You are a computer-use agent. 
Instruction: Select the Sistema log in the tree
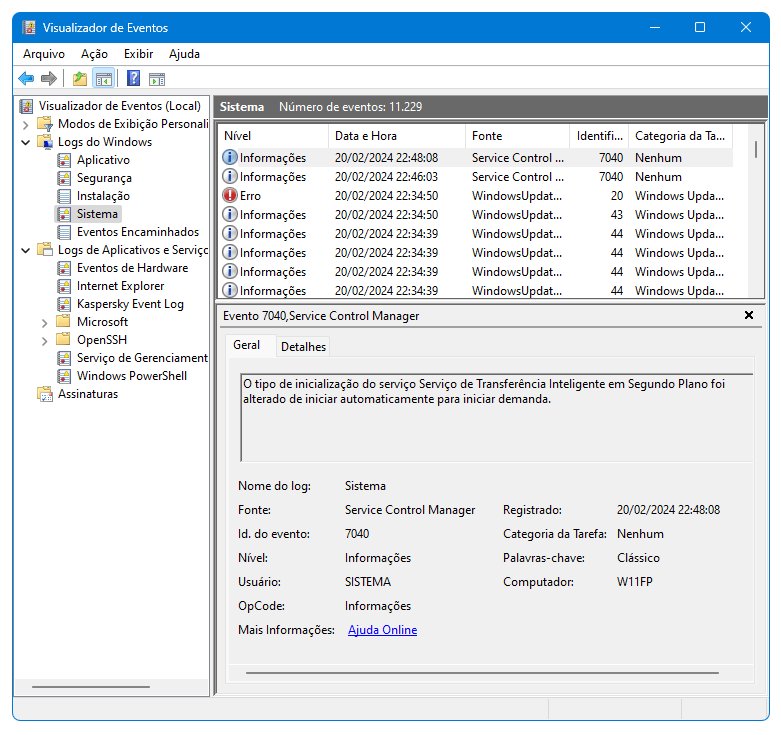point(97,214)
